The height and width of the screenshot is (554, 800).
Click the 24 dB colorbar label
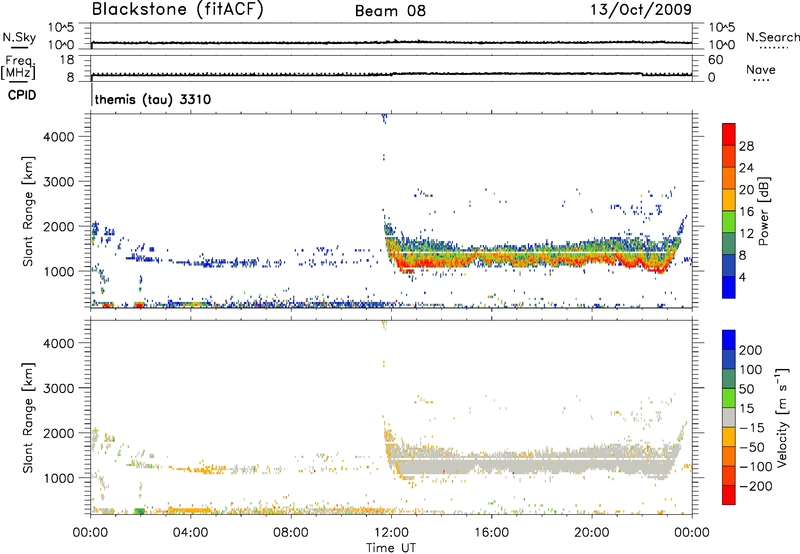coord(746,168)
